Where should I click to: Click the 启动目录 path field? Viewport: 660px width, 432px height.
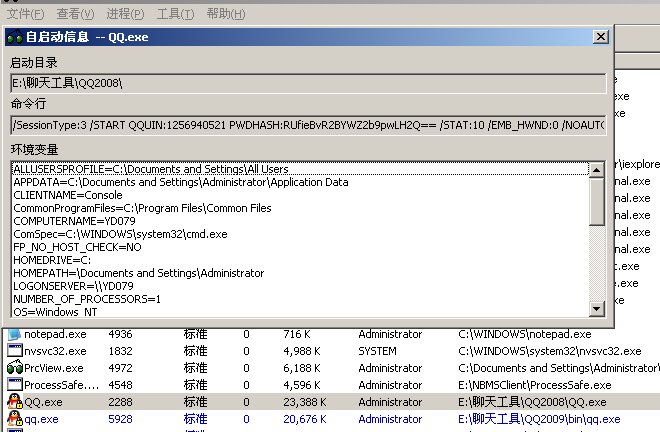pos(308,83)
